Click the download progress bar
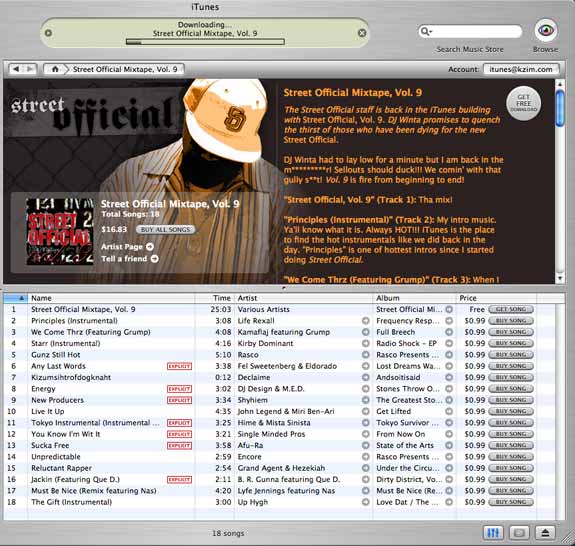 coord(205,42)
